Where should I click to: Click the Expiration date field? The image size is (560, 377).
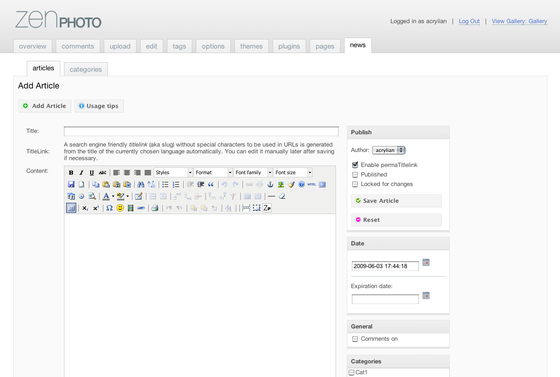(x=385, y=299)
